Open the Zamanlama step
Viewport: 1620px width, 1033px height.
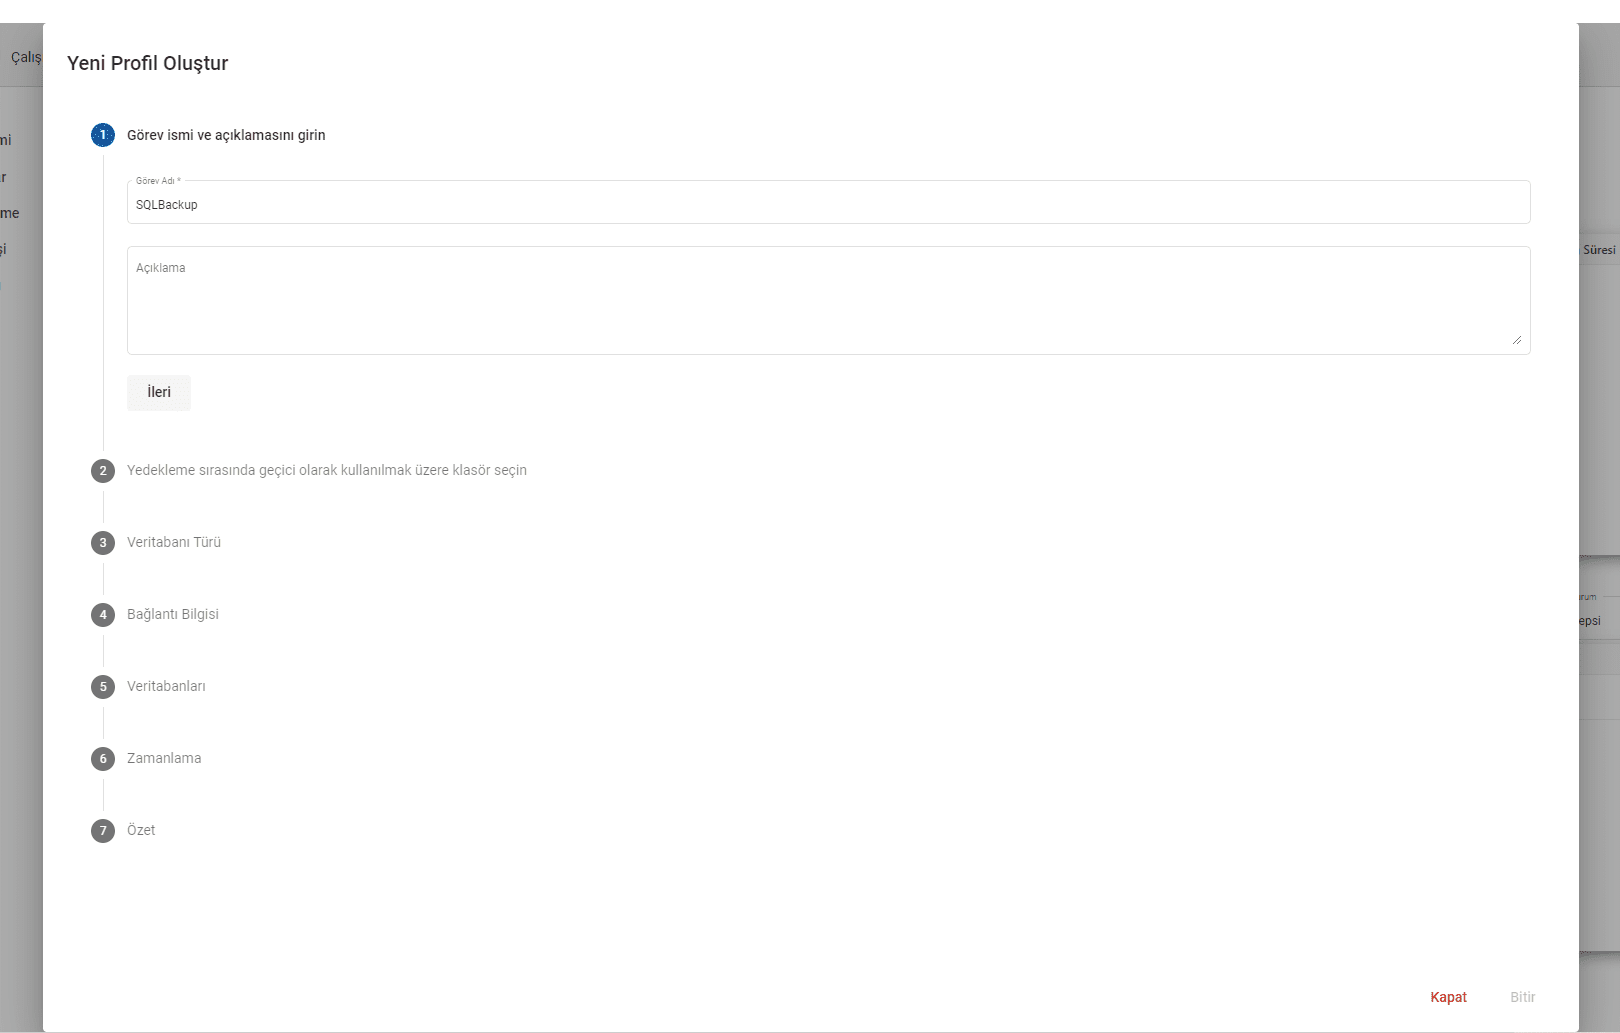(164, 758)
